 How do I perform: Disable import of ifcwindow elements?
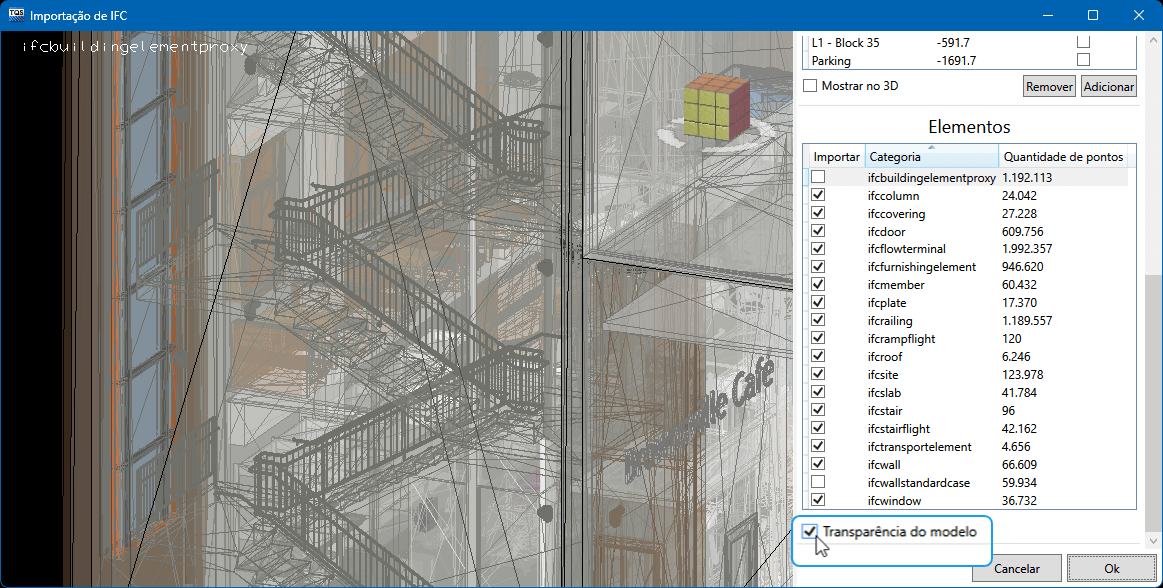pos(818,500)
